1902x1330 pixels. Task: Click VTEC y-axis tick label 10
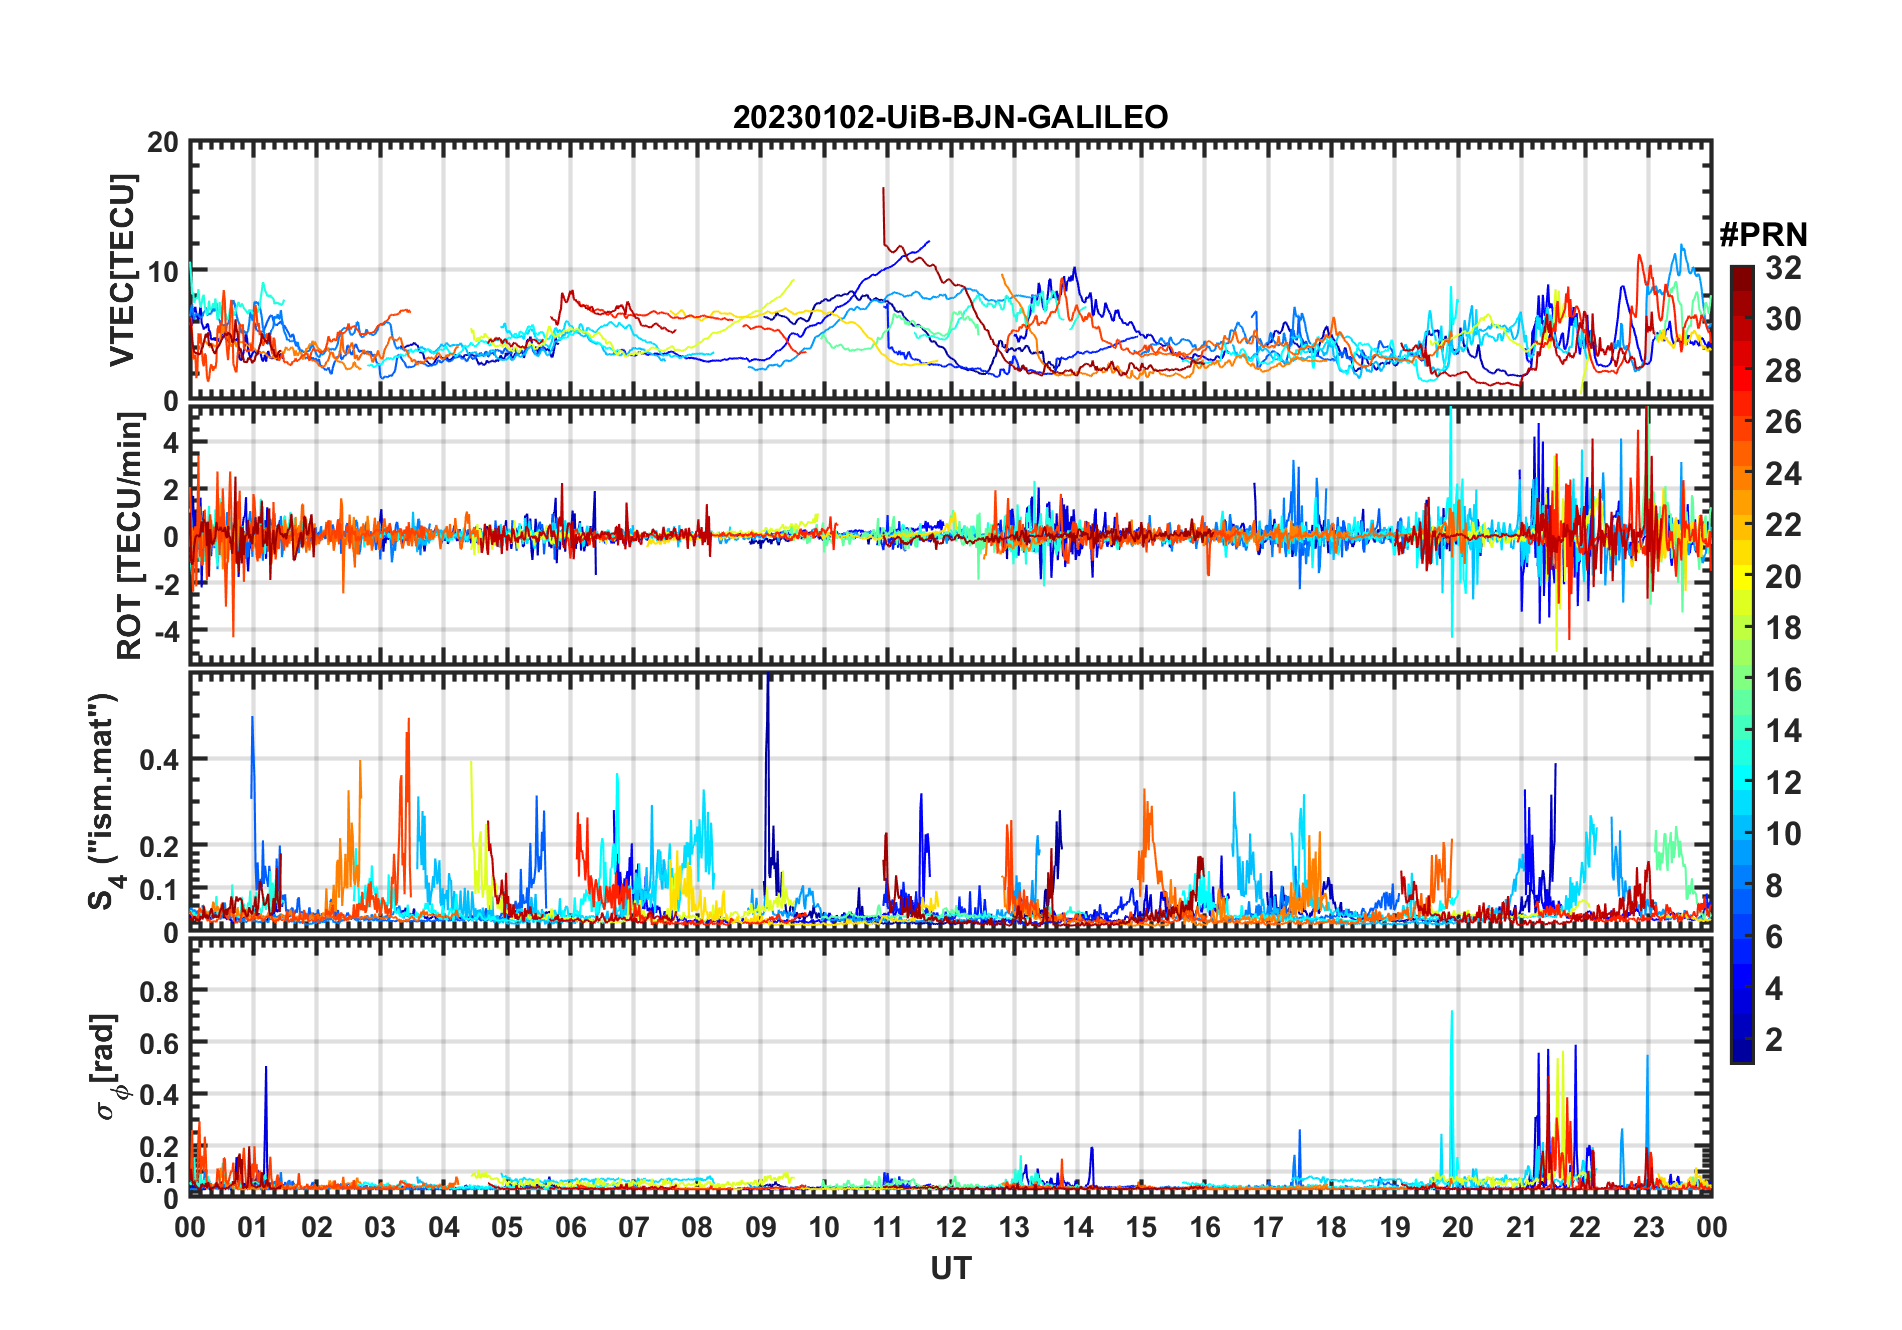163,271
